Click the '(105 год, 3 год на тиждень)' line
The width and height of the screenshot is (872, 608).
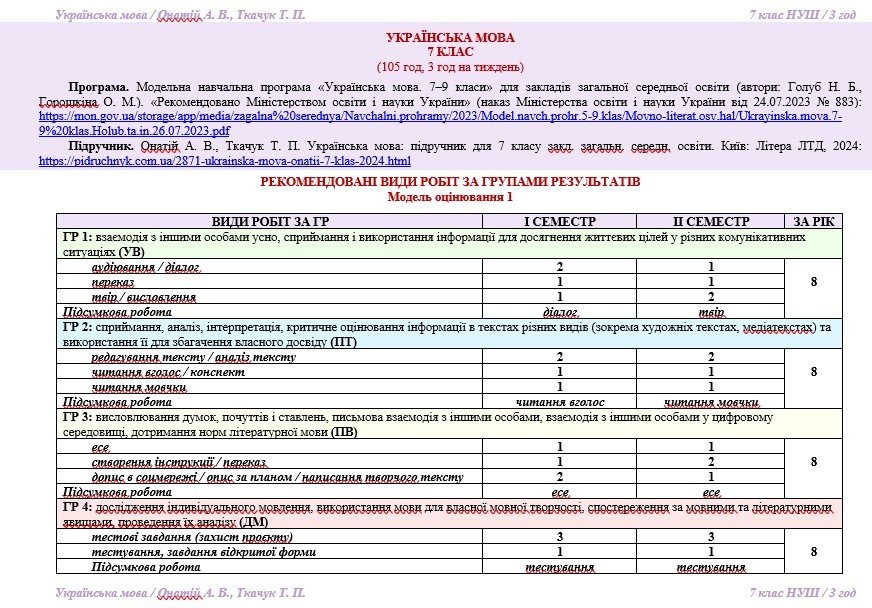450,67
